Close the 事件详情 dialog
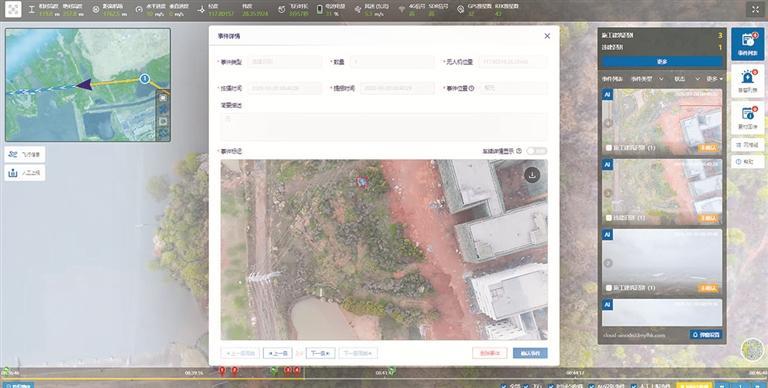Image resolution: width=768 pixels, height=388 pixels. click(x=547, y=36)
